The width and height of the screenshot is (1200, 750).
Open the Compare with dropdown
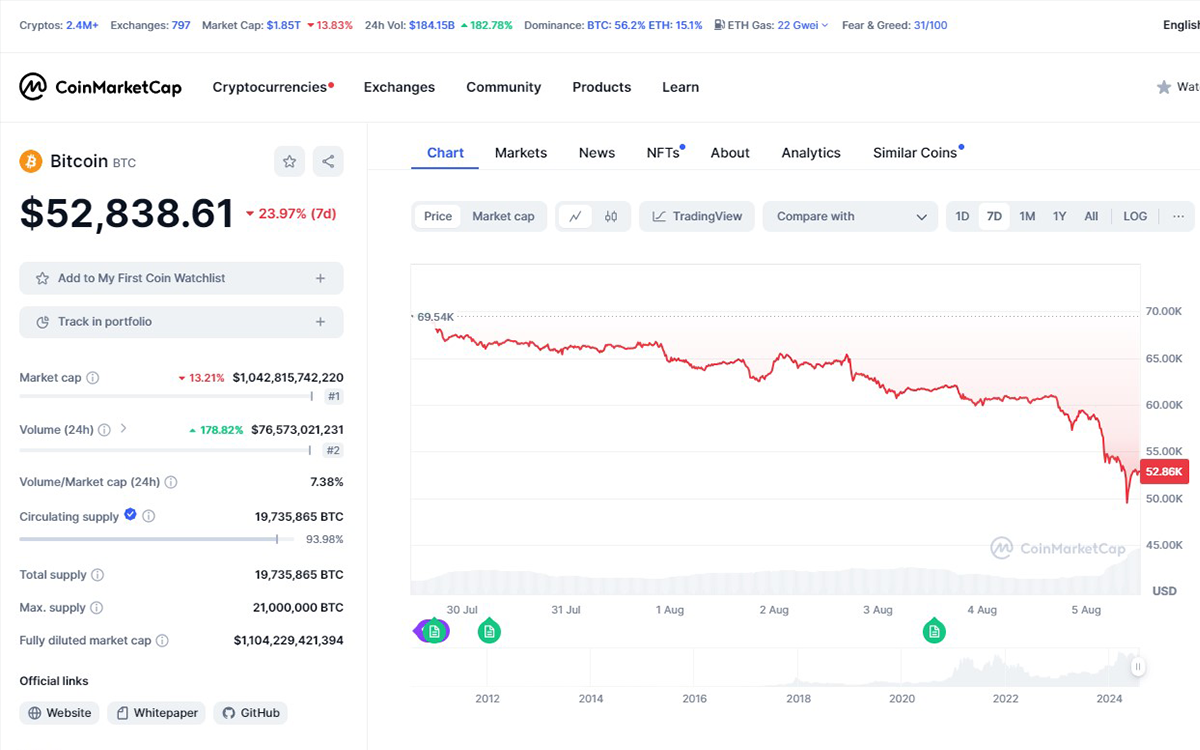click(x=851, y=216)
